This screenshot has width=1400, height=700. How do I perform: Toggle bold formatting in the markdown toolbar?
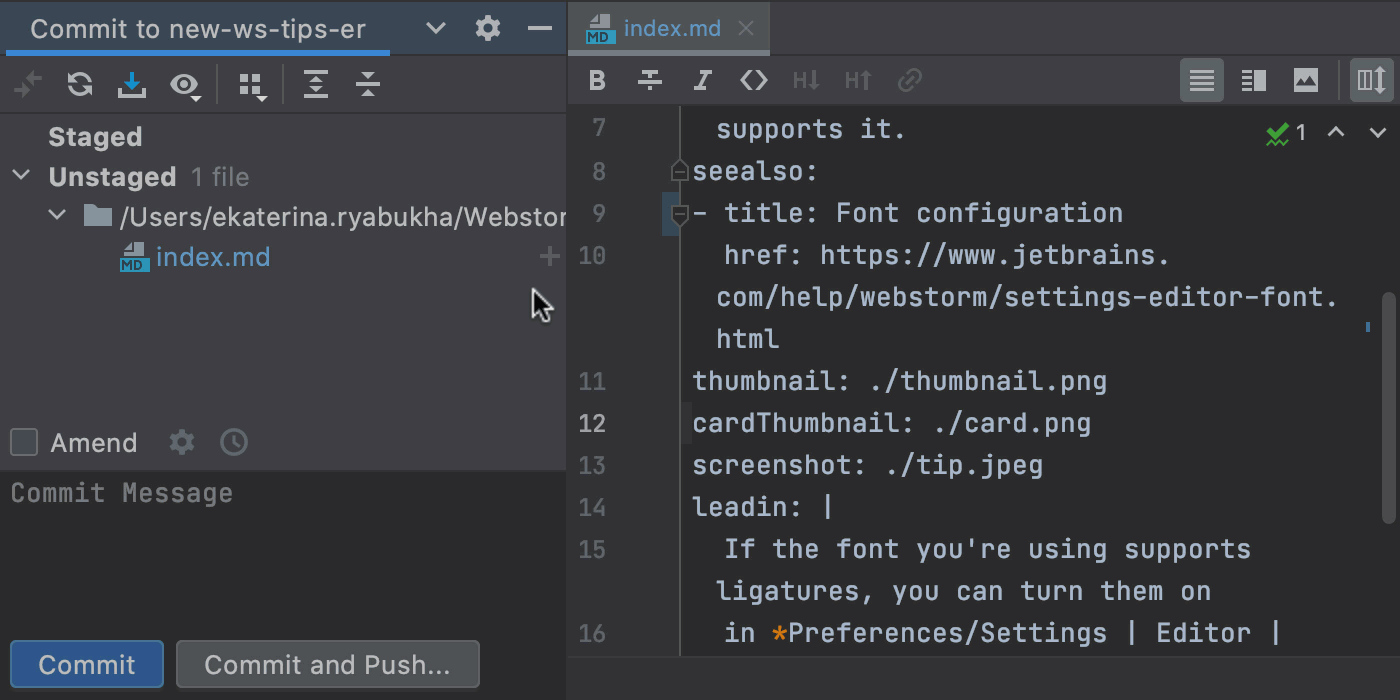596,80
